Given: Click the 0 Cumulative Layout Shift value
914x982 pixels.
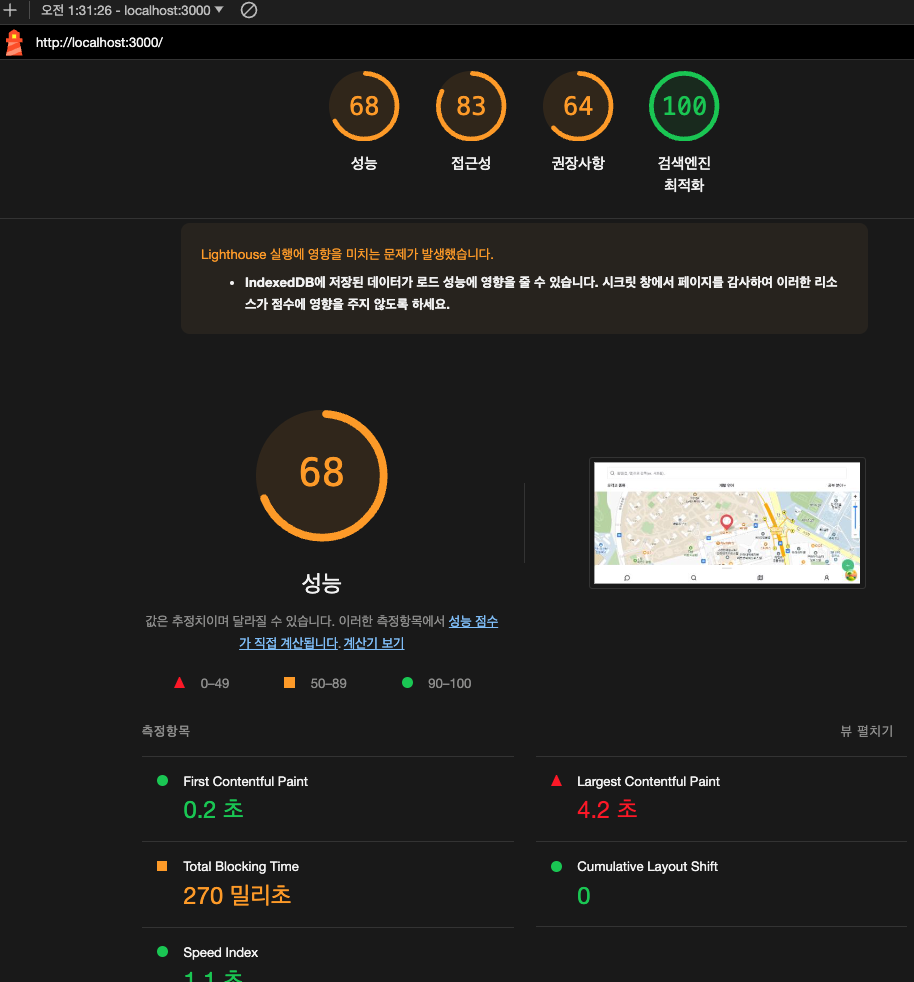Looking at the screenshot, I should pyautogui.click(x=584, y=896).
